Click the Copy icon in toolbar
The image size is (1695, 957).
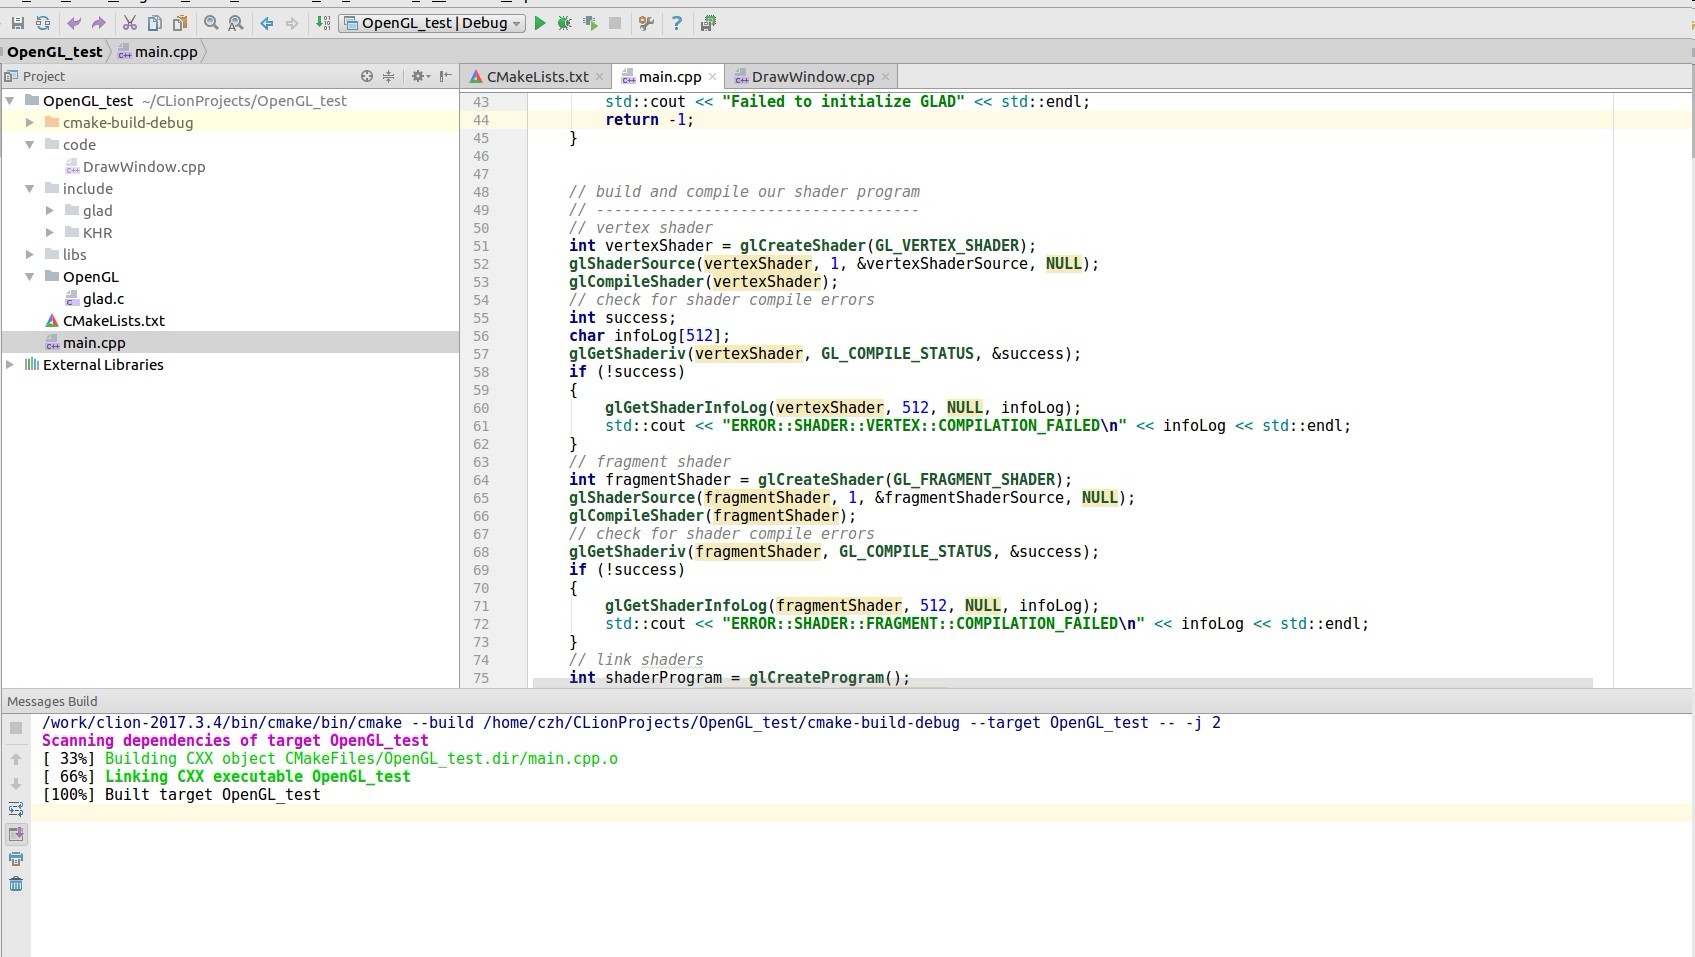[154, 23]
